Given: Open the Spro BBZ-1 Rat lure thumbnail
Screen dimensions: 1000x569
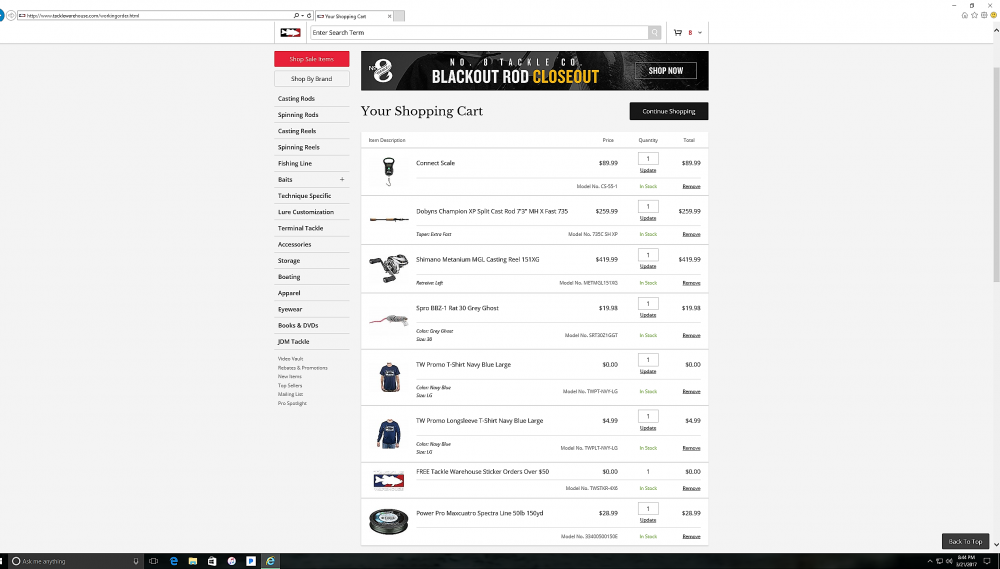Looking at the screenshot, I should point(388,320).
